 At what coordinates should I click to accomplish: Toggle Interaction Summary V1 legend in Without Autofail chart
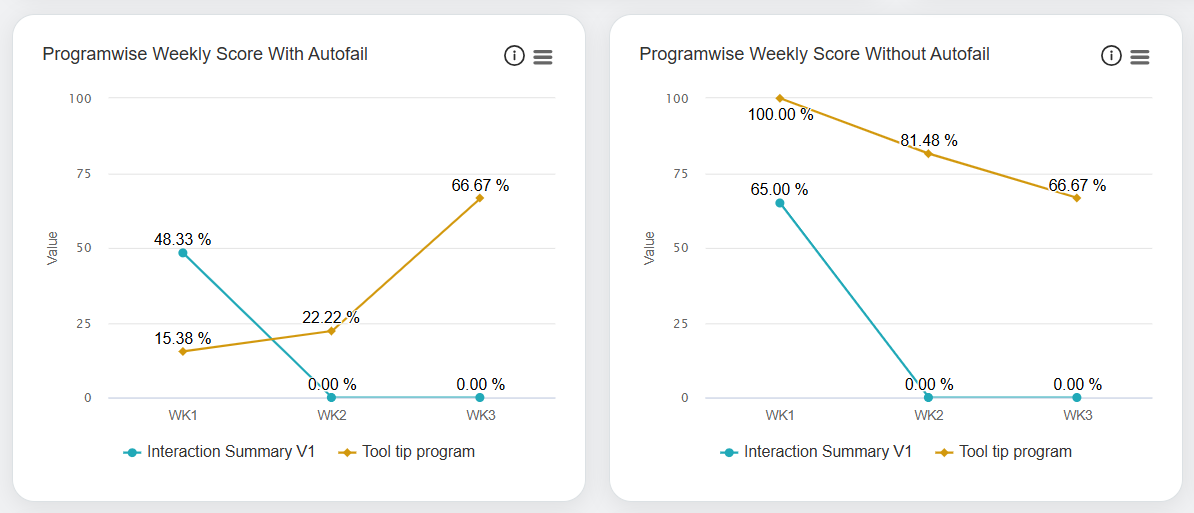[817, 452]
